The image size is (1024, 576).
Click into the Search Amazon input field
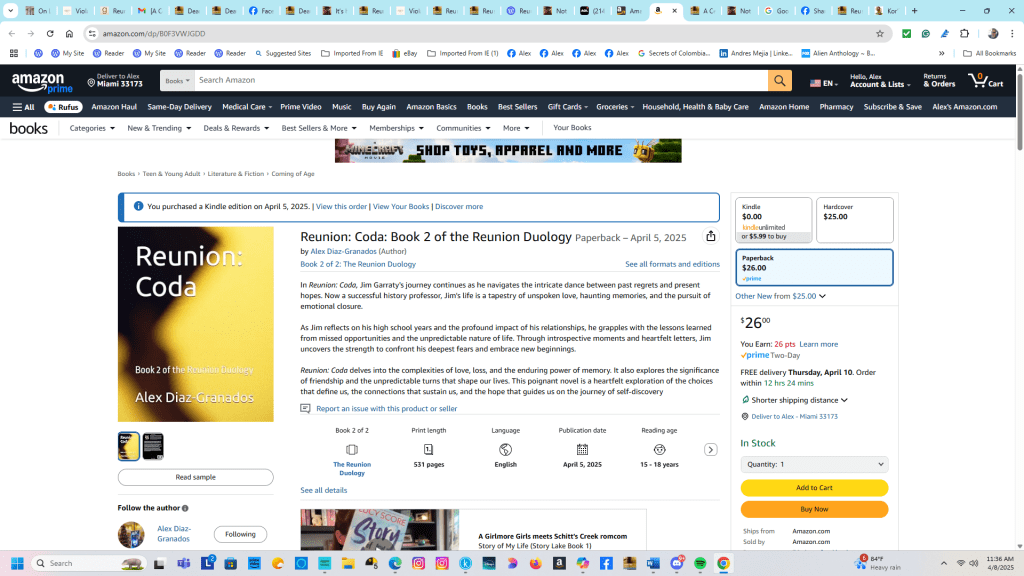pyautogui.click(x=480, y=81)
